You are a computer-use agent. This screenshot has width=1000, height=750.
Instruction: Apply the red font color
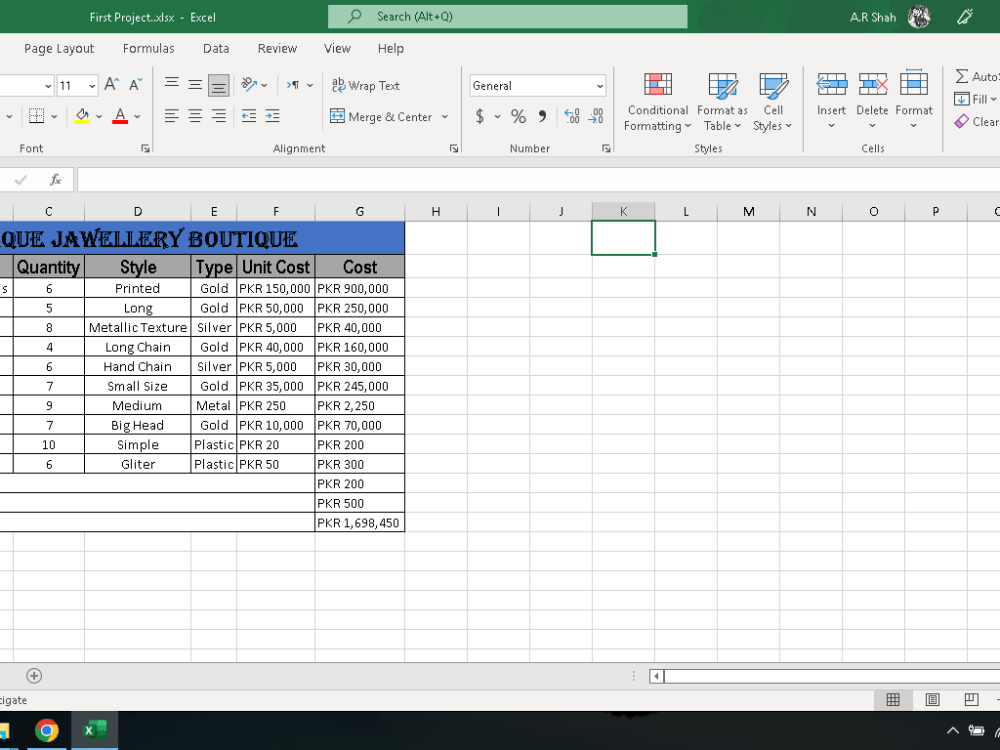point(120,116)
